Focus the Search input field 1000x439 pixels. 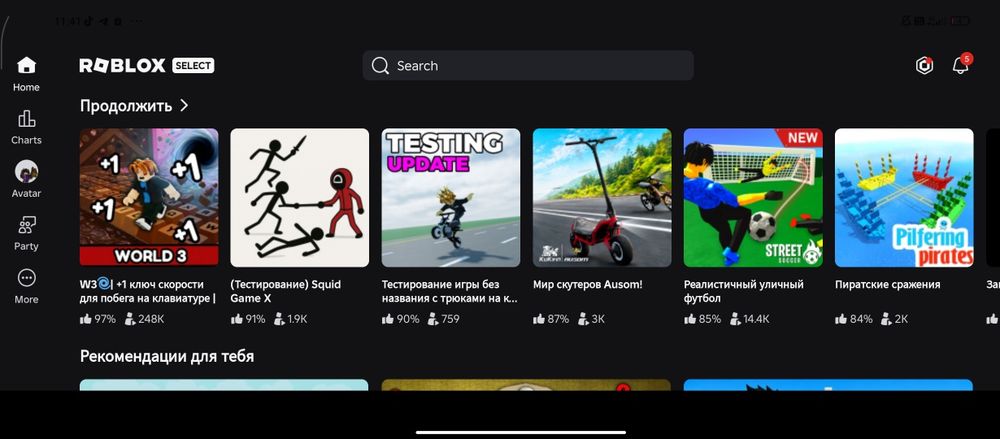(528, 66)
